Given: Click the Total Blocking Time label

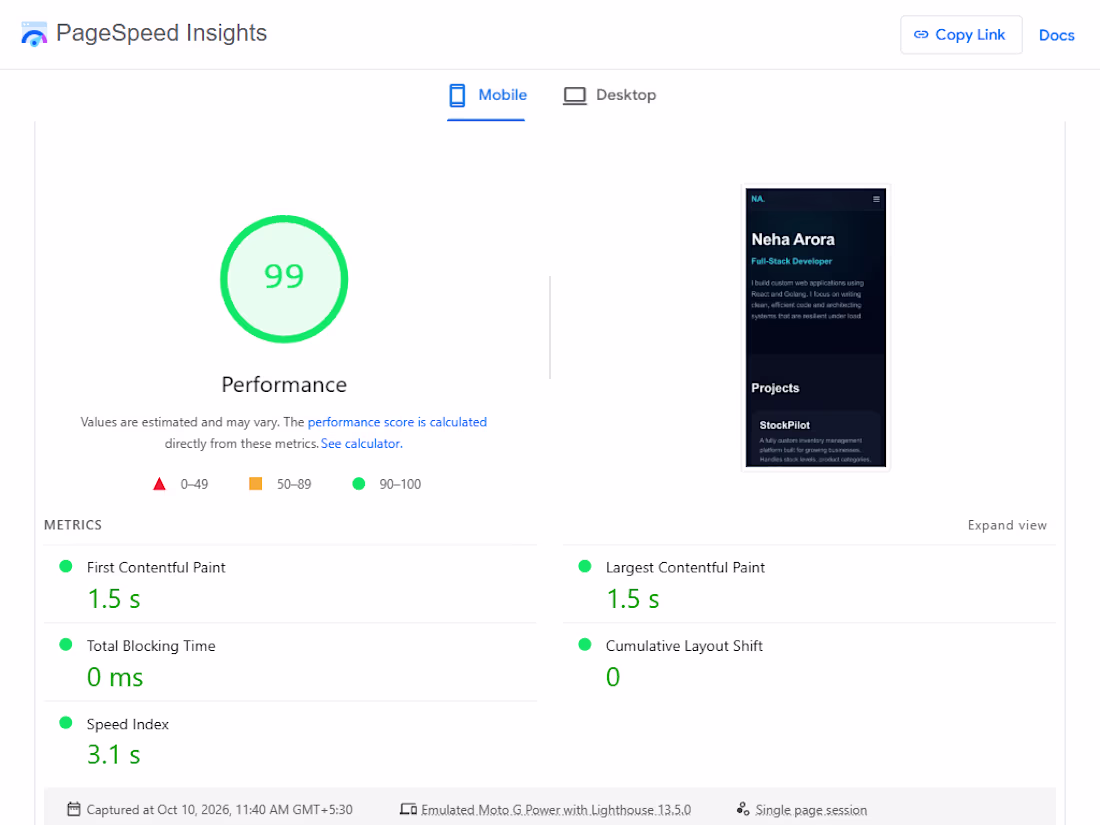Looking at the screenshot, I should [x=151, y=646].
